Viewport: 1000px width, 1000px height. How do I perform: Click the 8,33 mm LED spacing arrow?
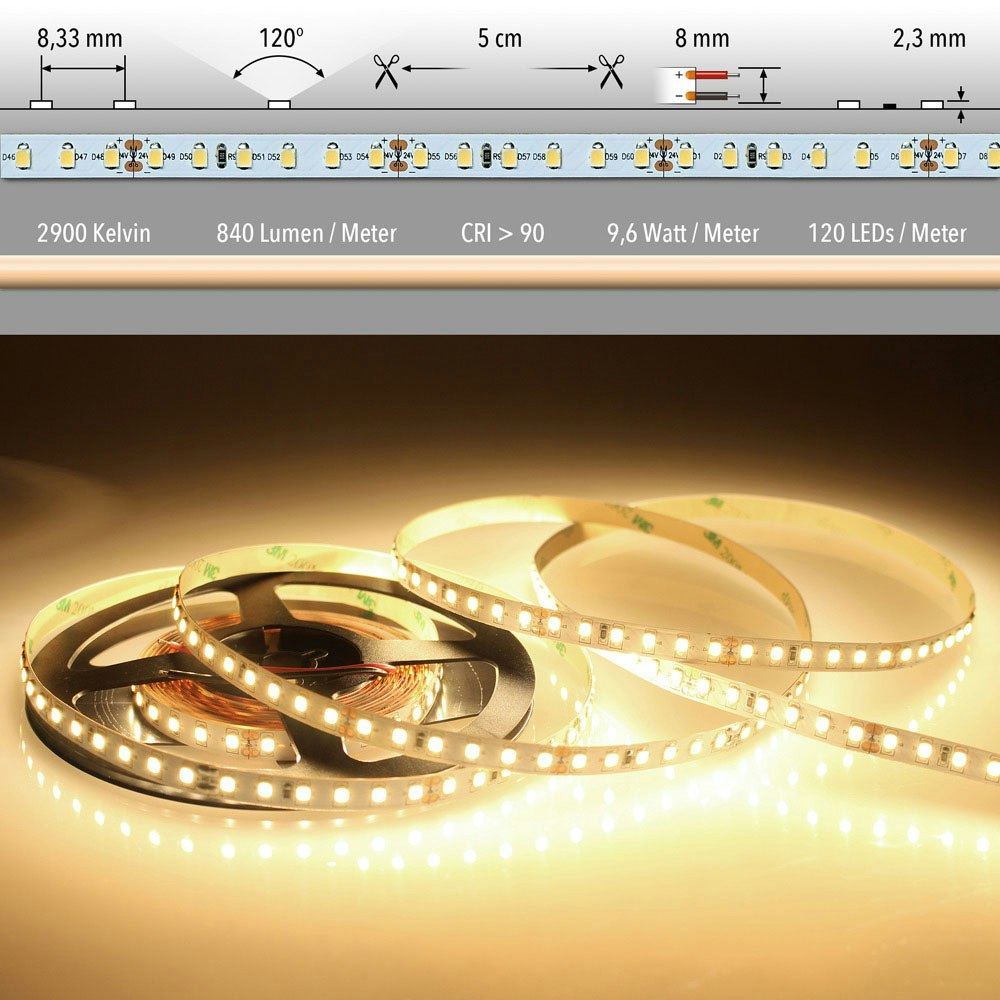[83, 69]
